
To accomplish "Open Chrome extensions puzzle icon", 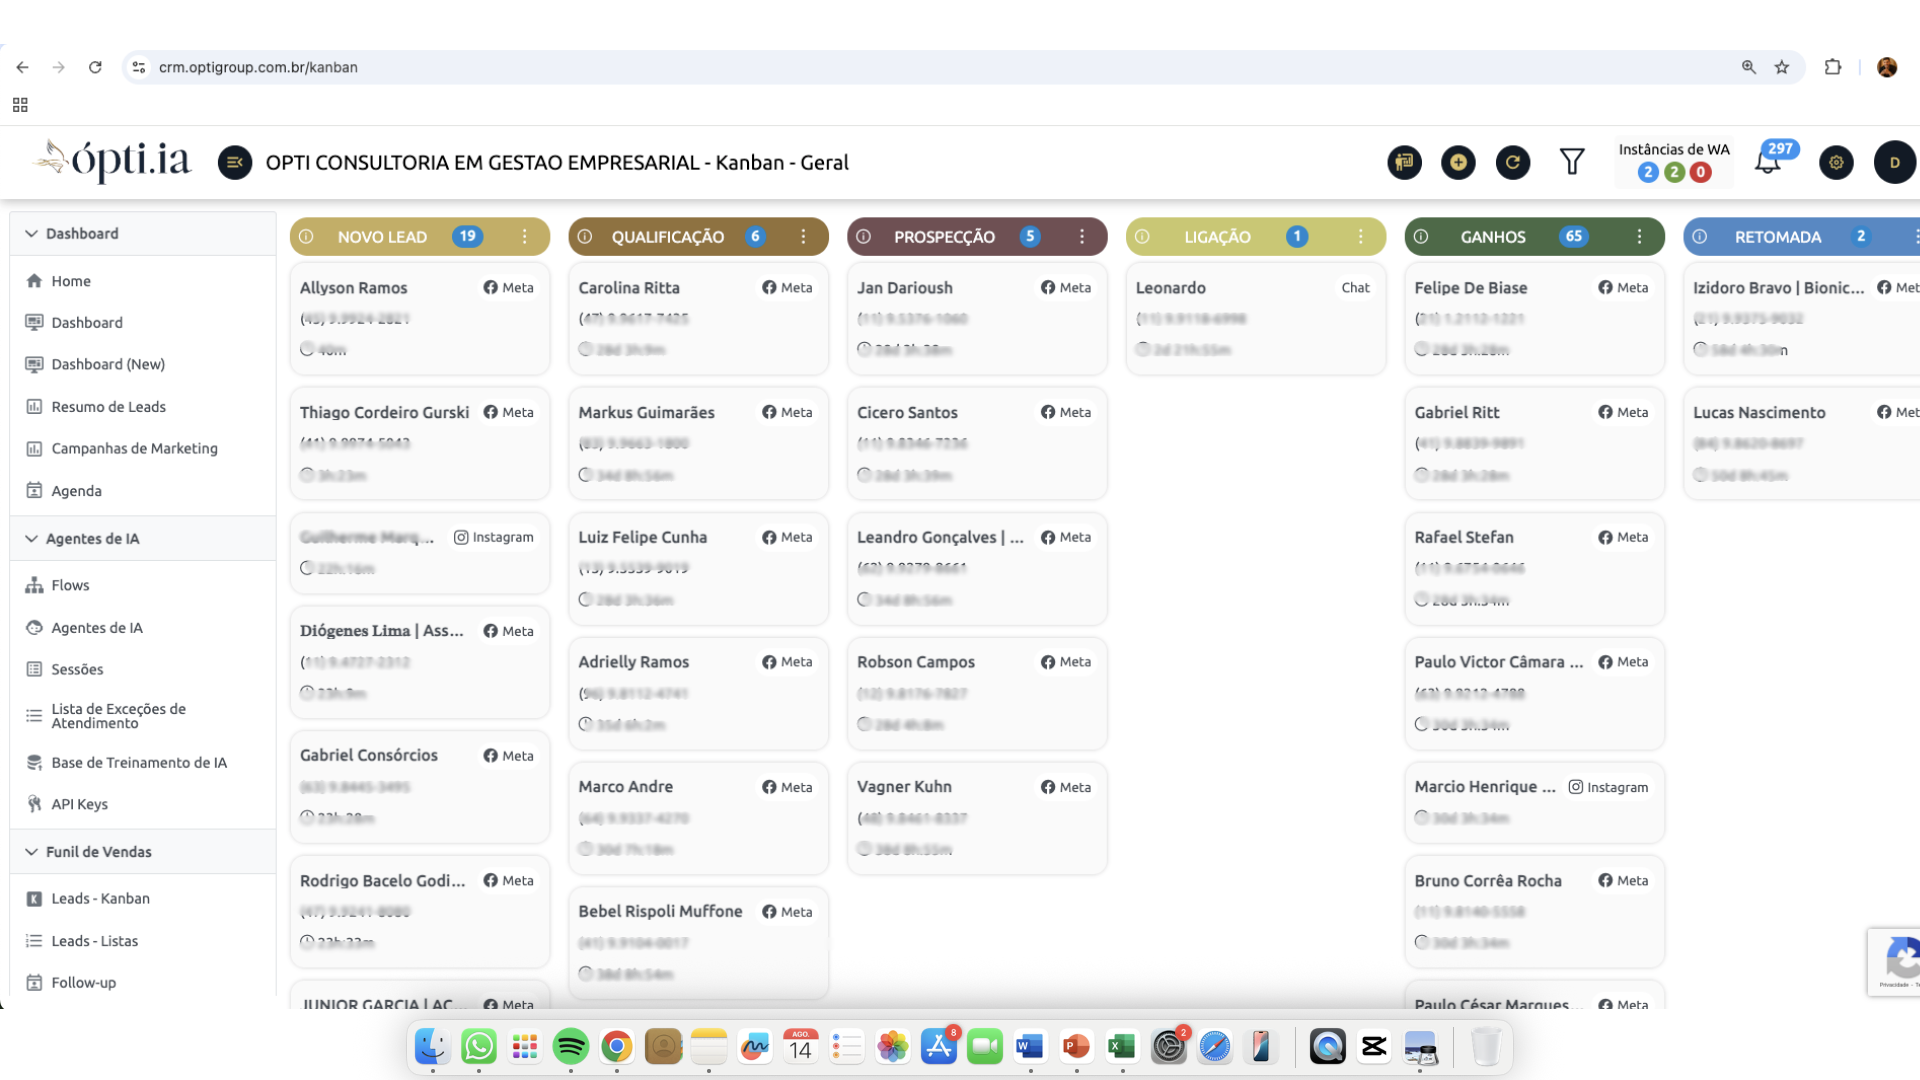I will pyautogui.click(x=1833, y=67).
